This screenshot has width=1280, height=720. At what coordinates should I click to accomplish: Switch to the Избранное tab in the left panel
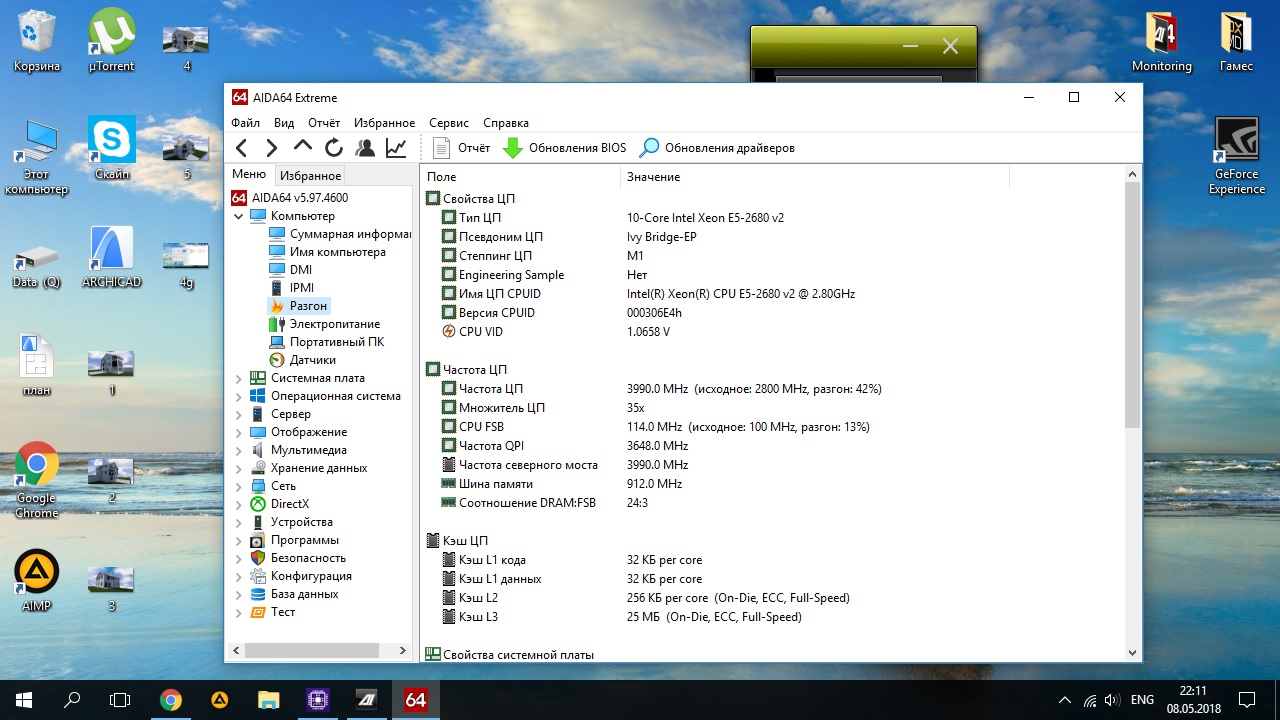coord(310,176)
